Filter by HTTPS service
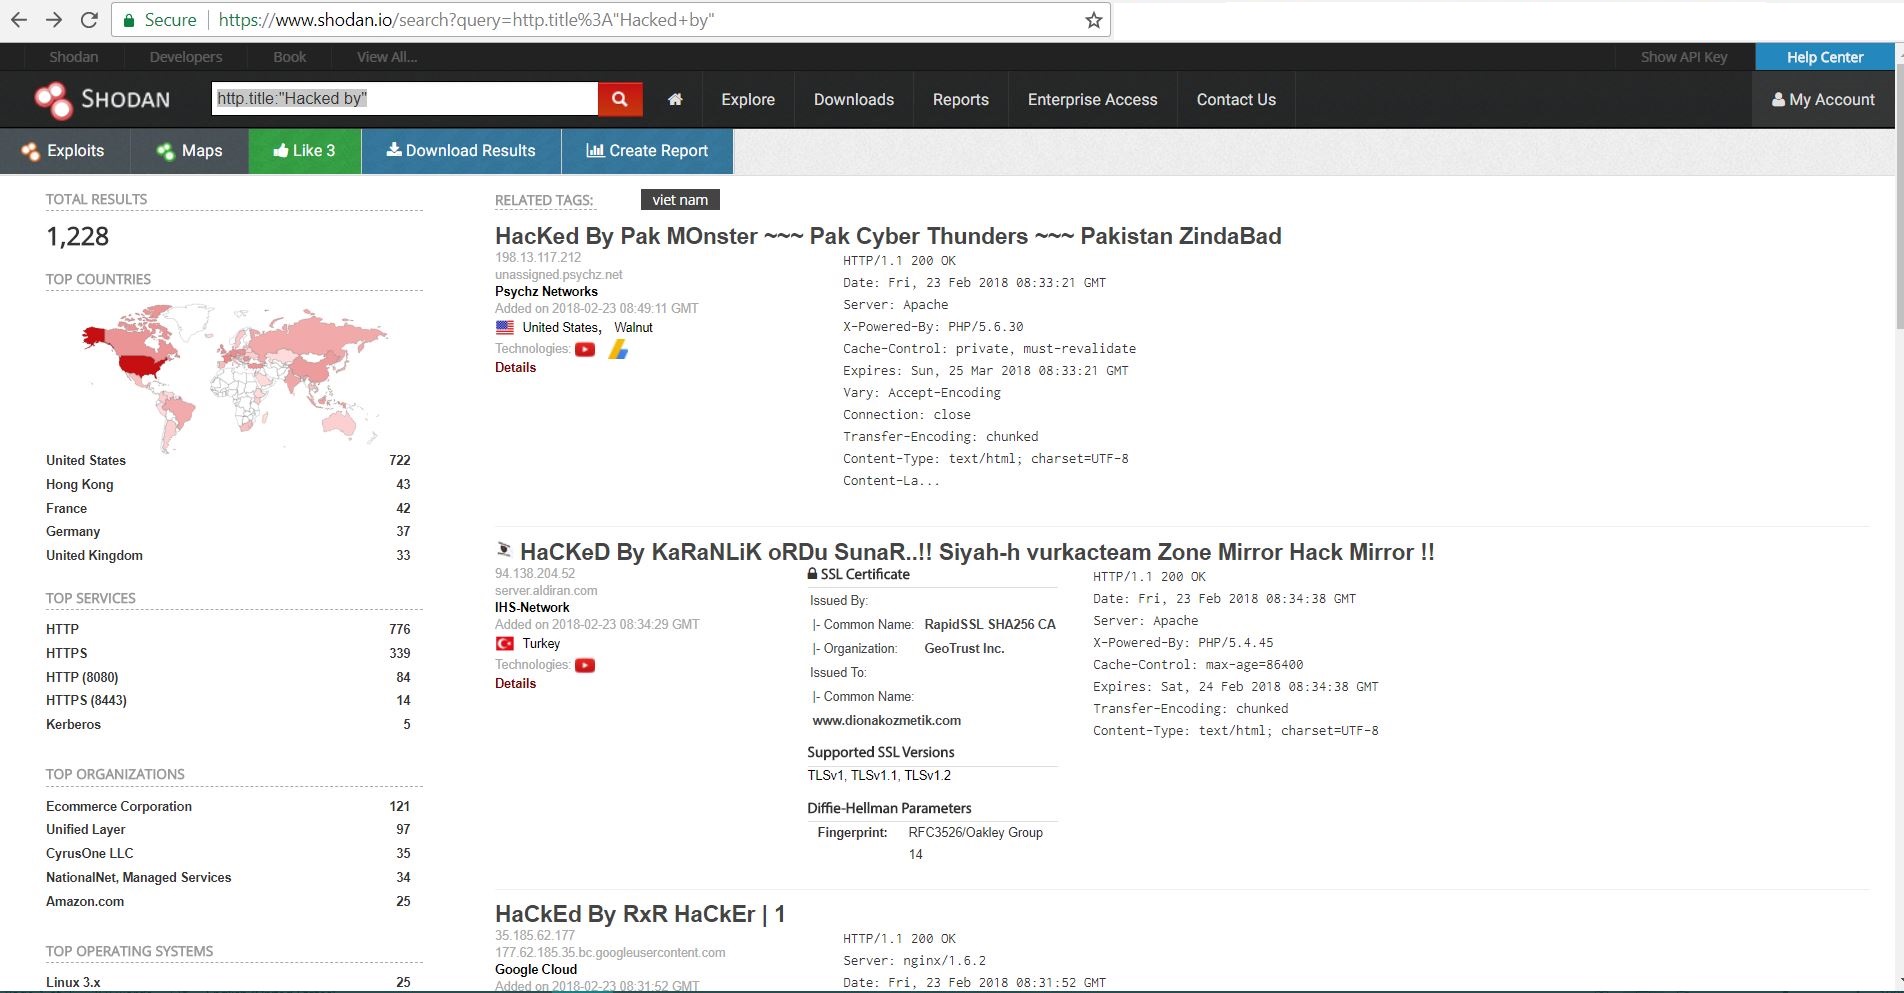Image resolution: width=1904 pixels, height=993 pixels. point(67,653)
